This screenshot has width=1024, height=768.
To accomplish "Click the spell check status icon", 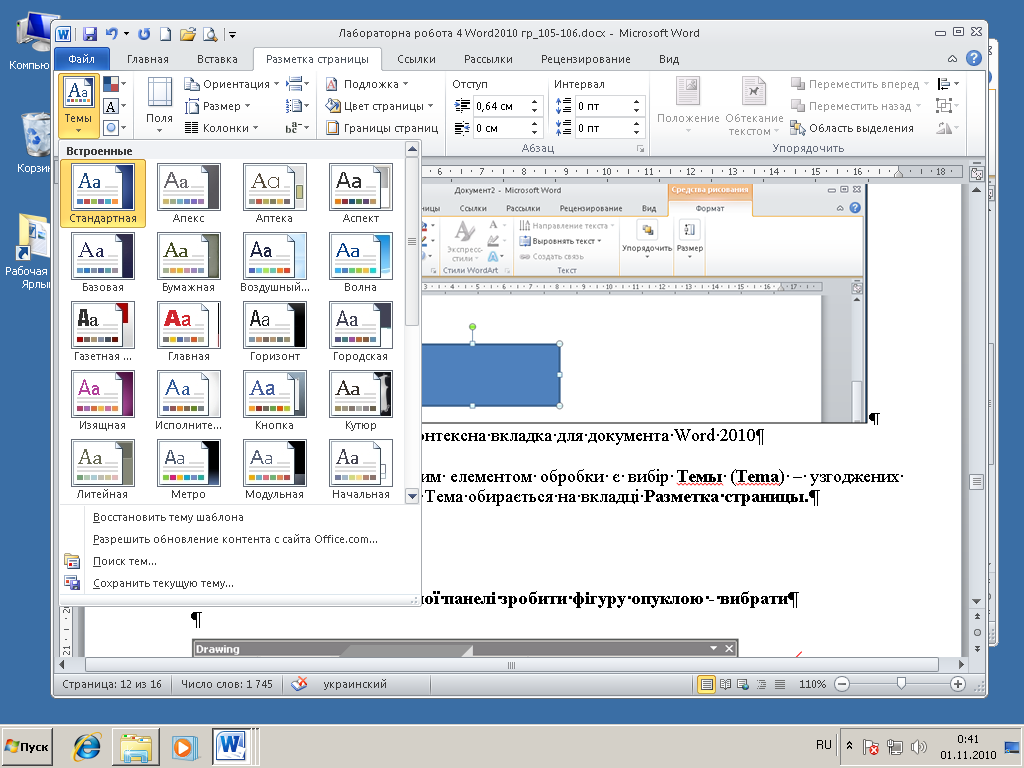I will (x=299, y=684).
